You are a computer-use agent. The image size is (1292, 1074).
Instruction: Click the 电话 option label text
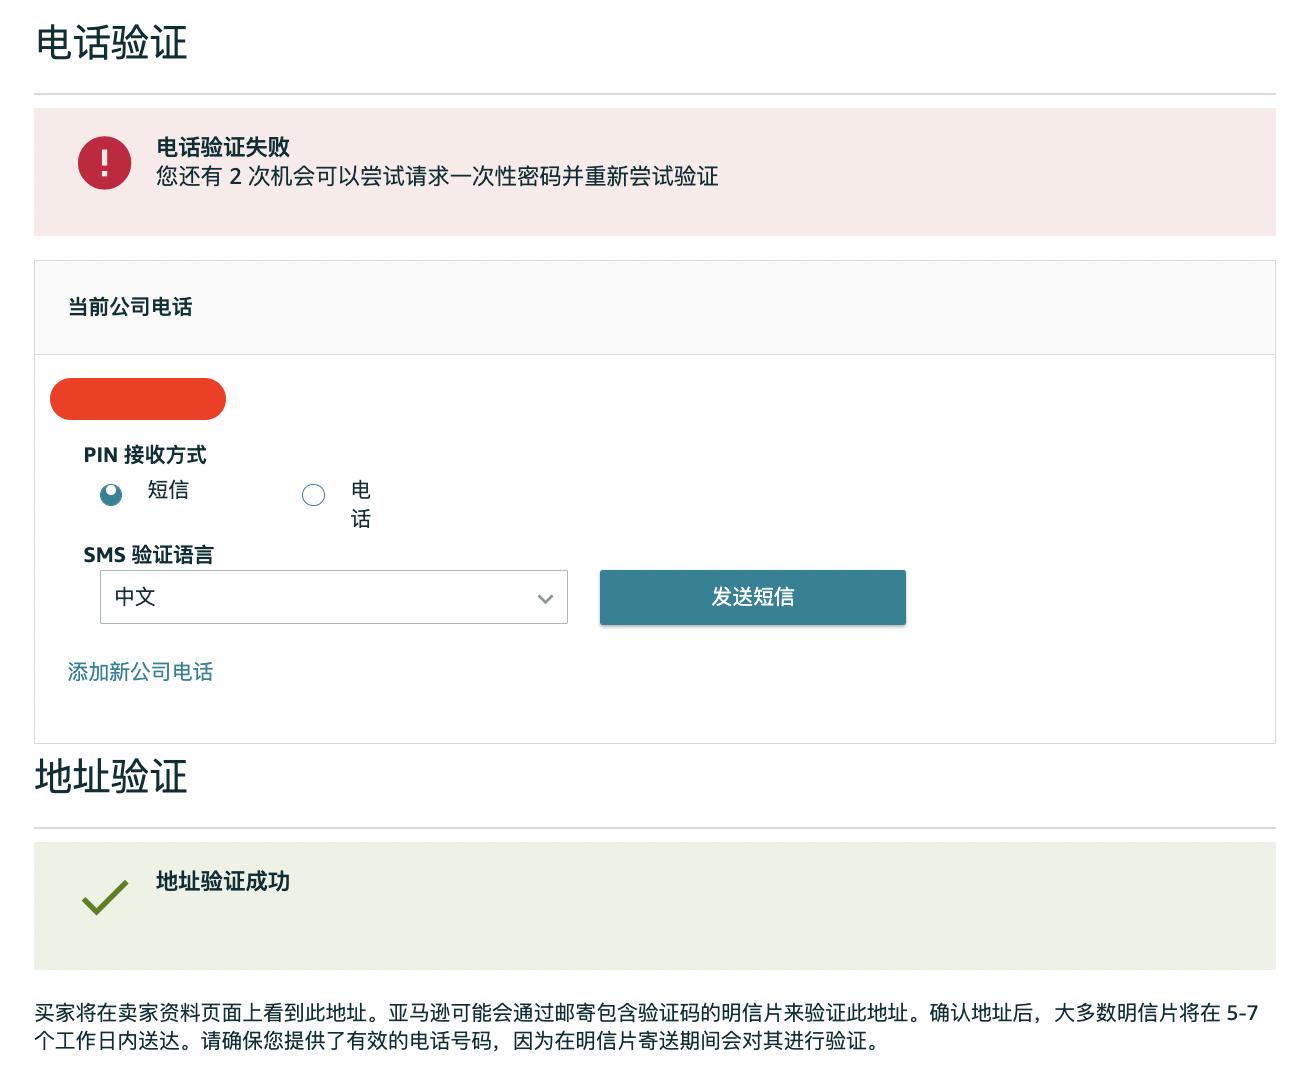361,504
